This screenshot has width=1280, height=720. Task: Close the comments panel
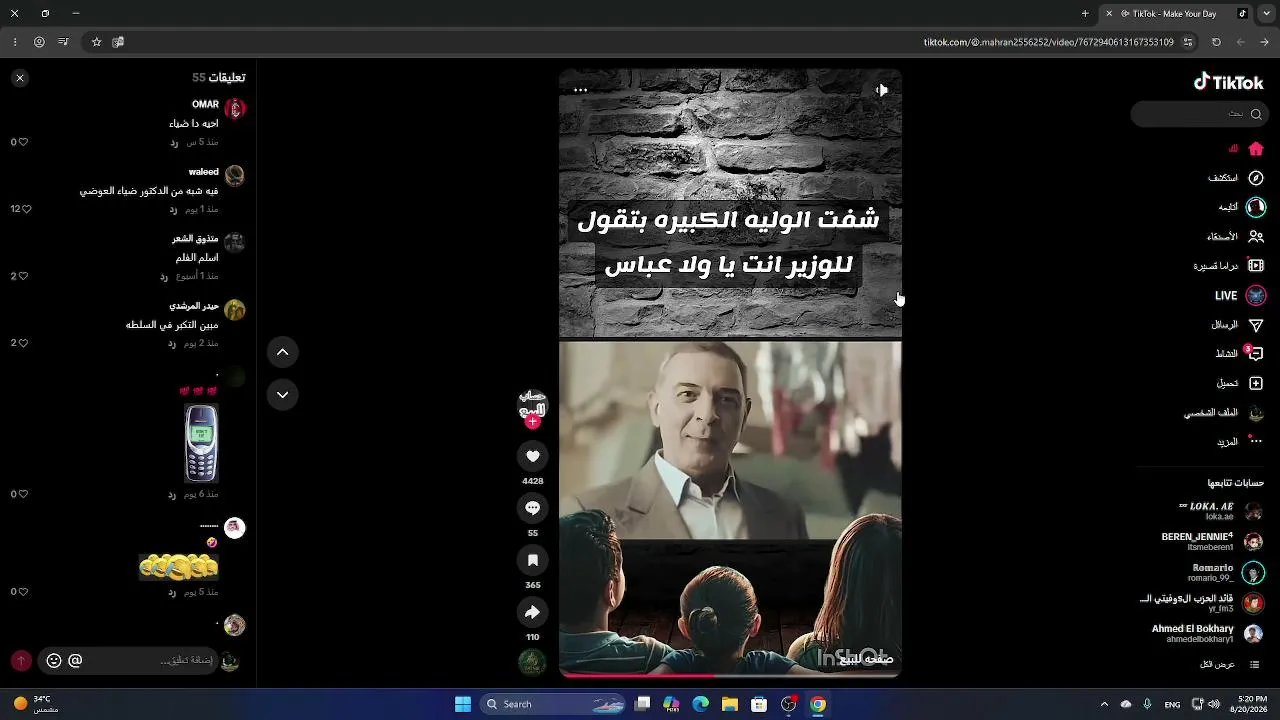(x=20, y=77)
